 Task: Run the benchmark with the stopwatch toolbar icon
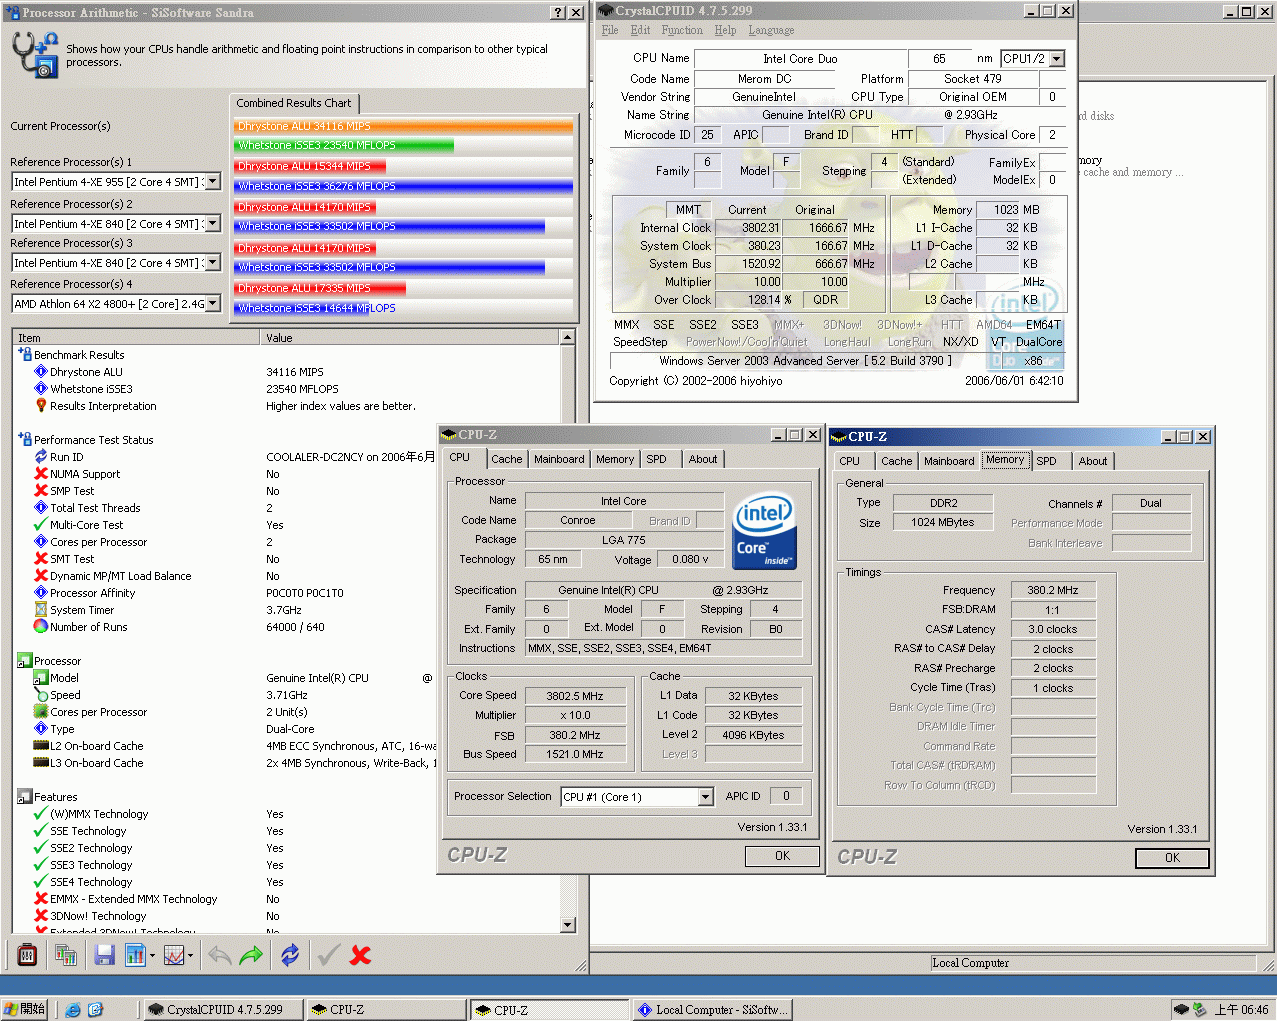coord(27,955)
